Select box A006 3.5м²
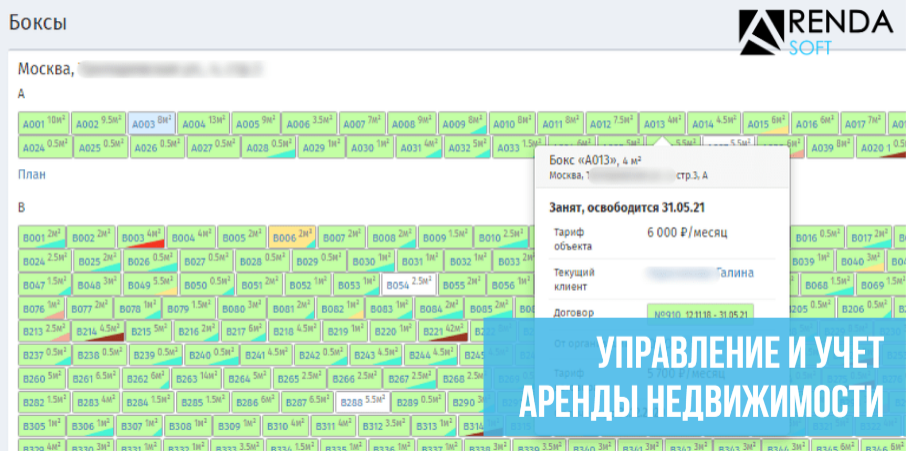This screenshot has height=451, width=906. 308,123
